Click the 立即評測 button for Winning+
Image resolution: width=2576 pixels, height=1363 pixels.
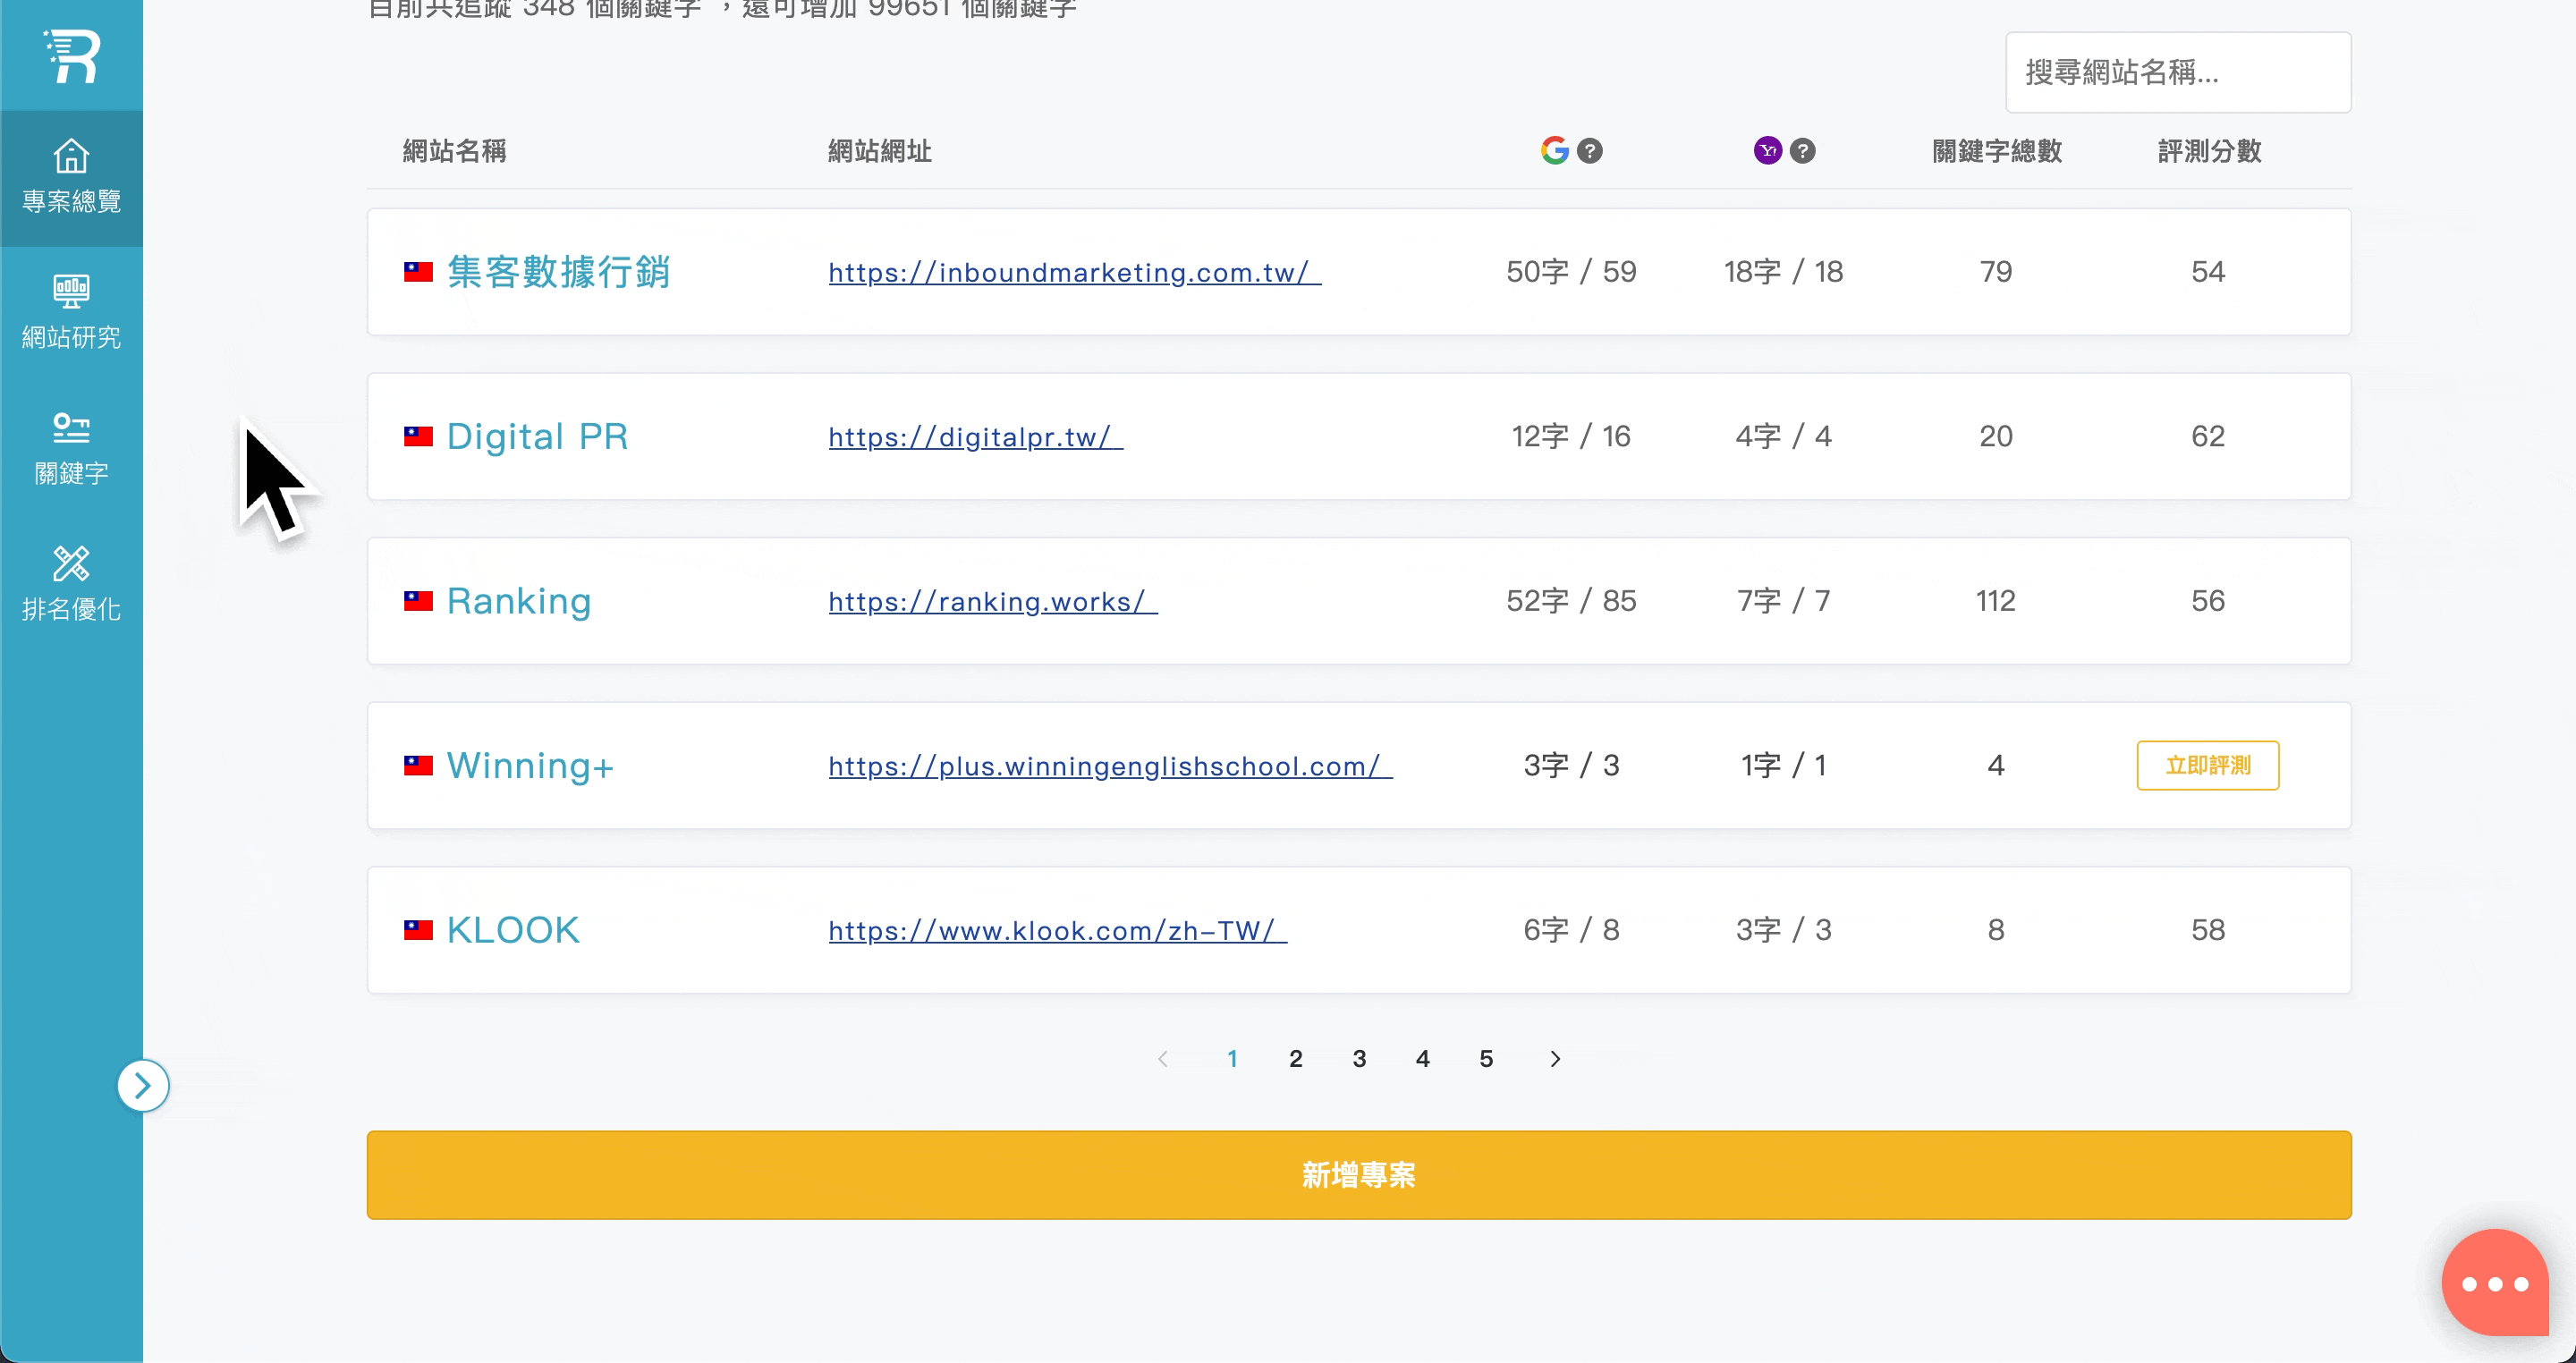pos(2207,765)
